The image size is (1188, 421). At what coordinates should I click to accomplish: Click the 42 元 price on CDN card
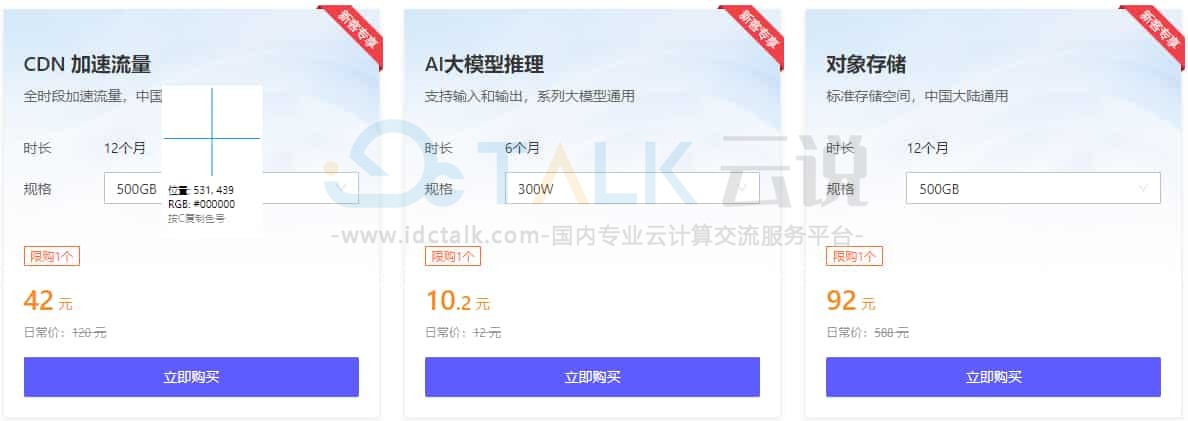pos(48,301)
